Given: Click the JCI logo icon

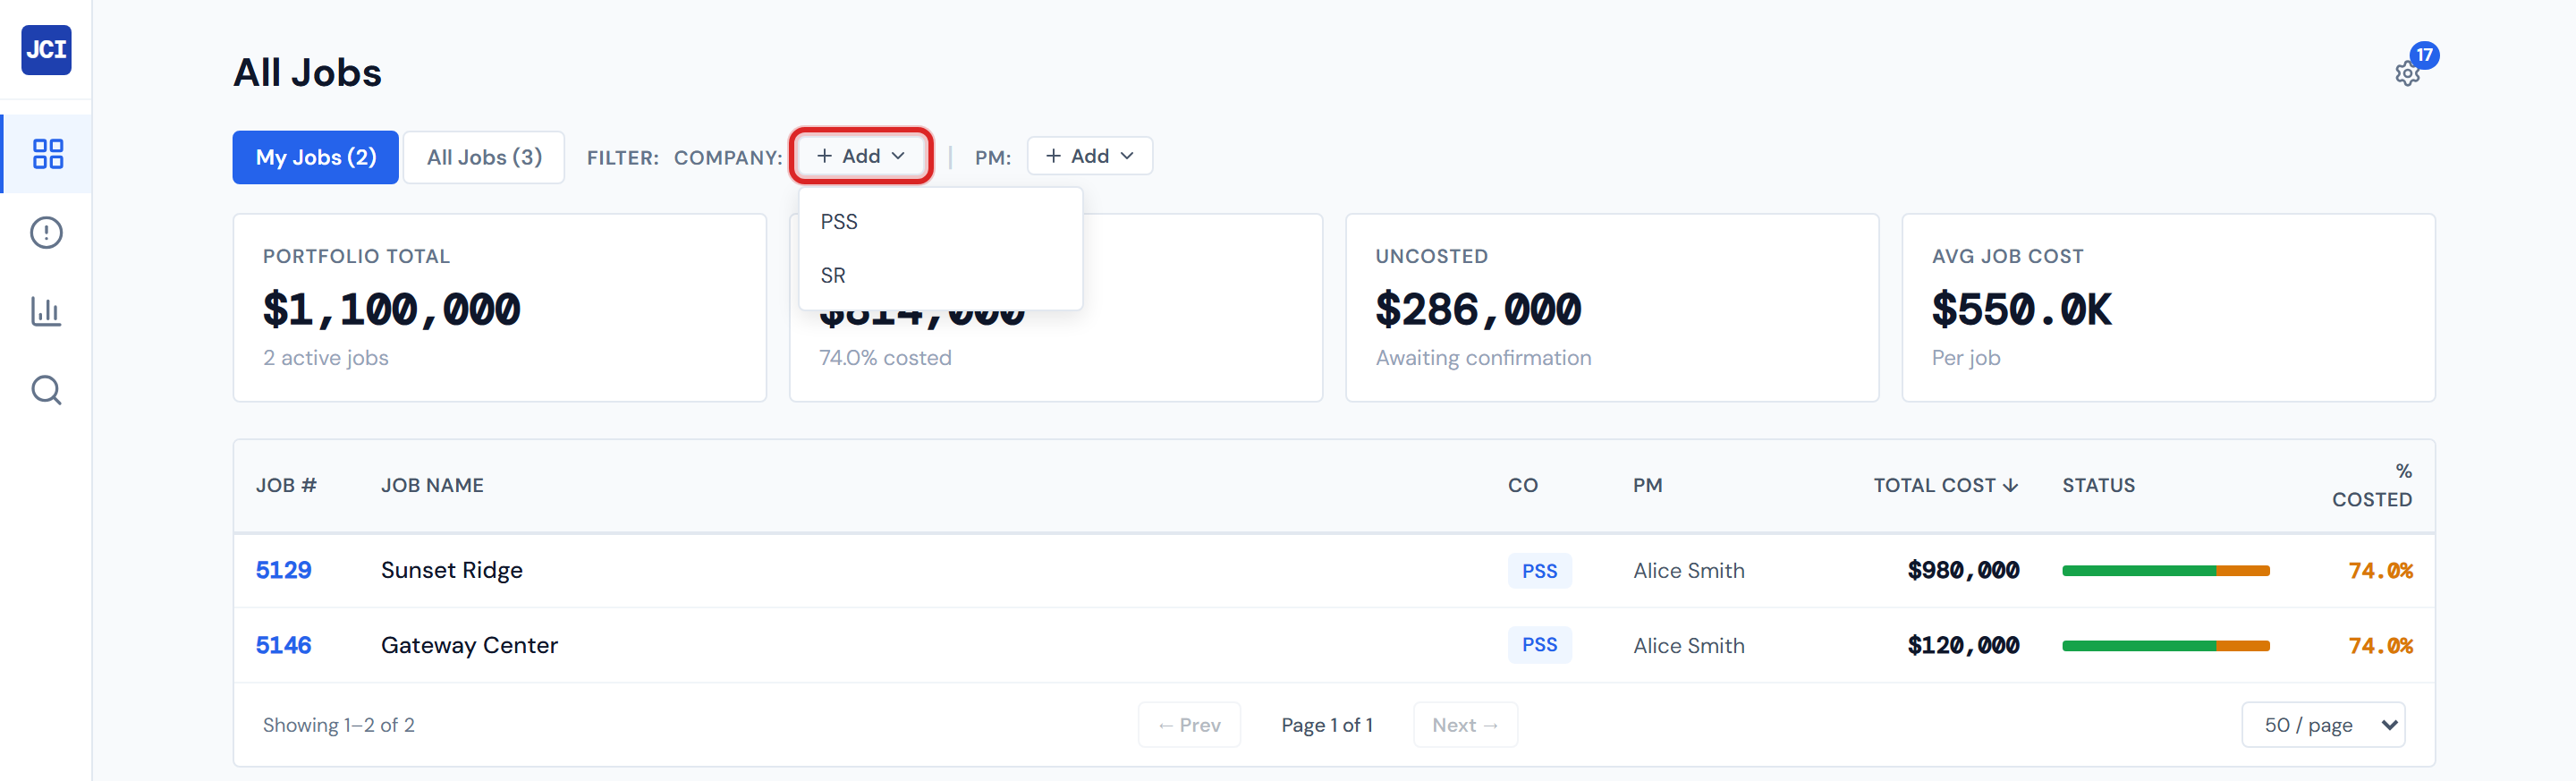Looking at the screenshot, I should [x=46, y=50].
